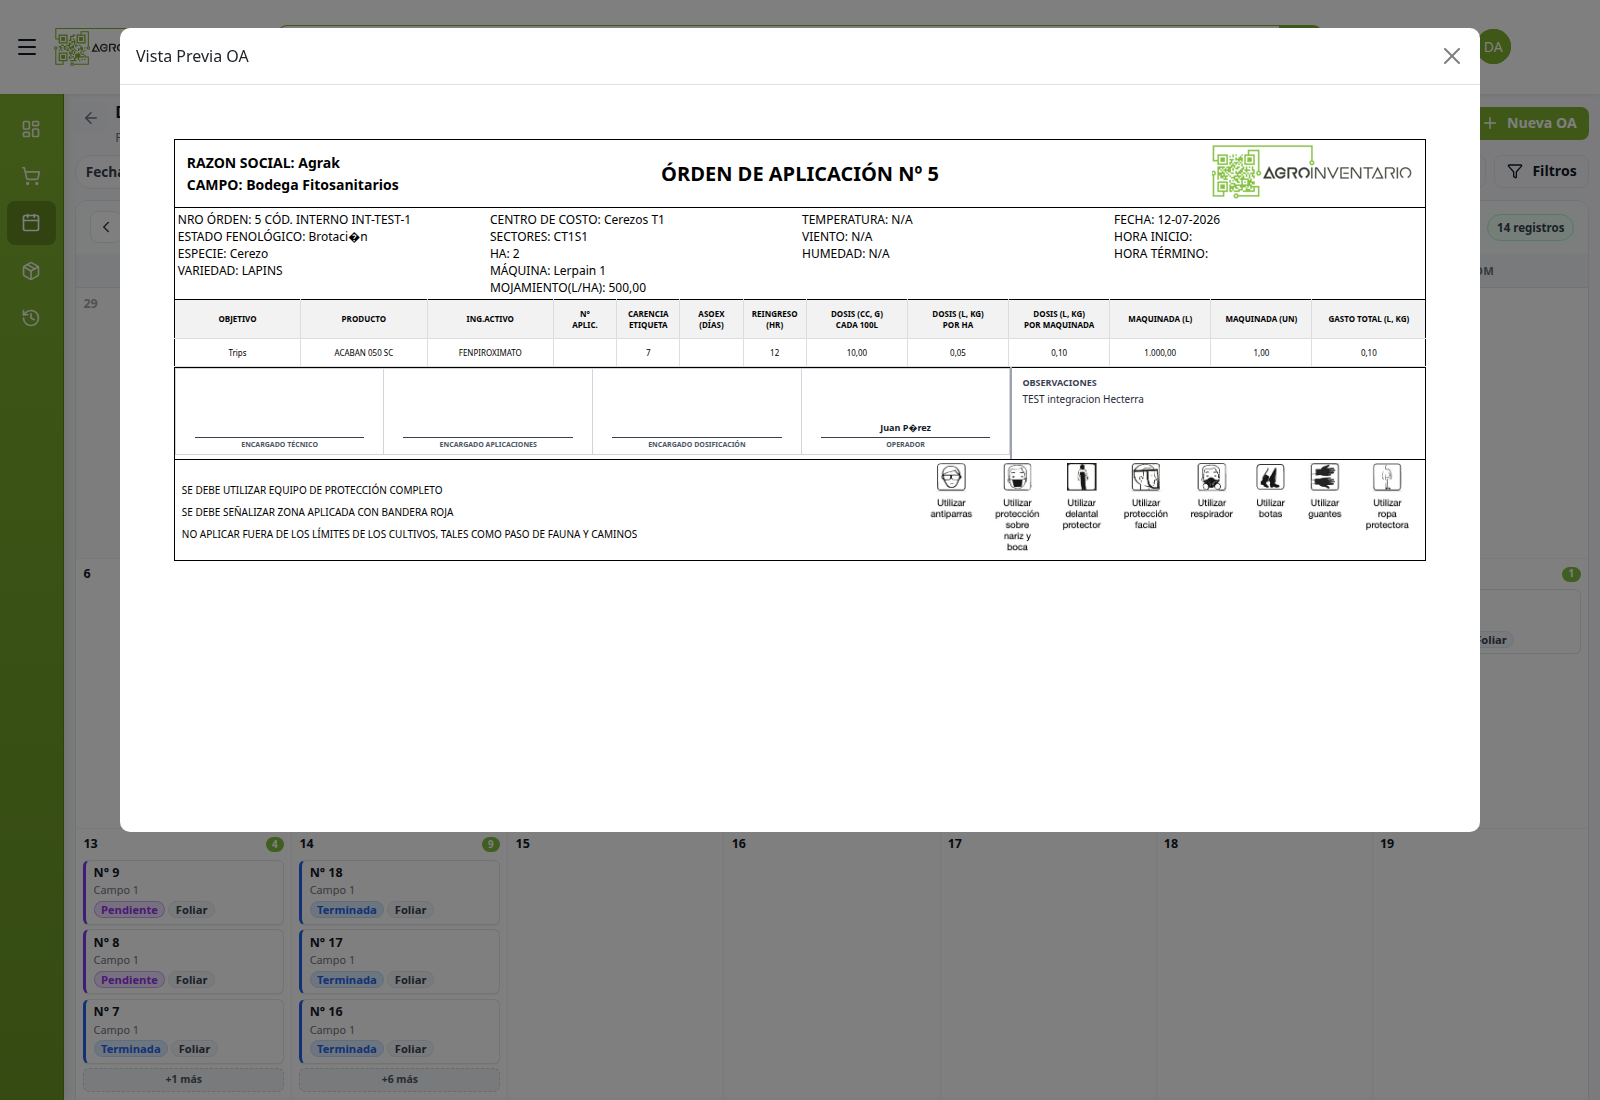Open the DA user avatar
1600x1100 pixels.
(x=1494, y=47)
